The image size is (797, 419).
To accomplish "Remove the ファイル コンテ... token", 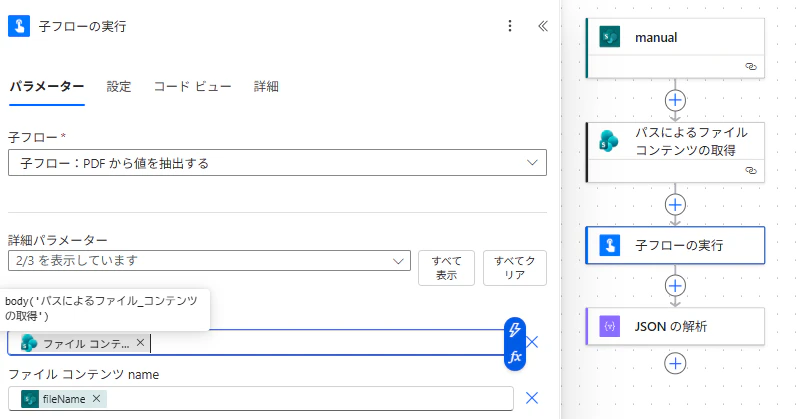I will (140, 343).
